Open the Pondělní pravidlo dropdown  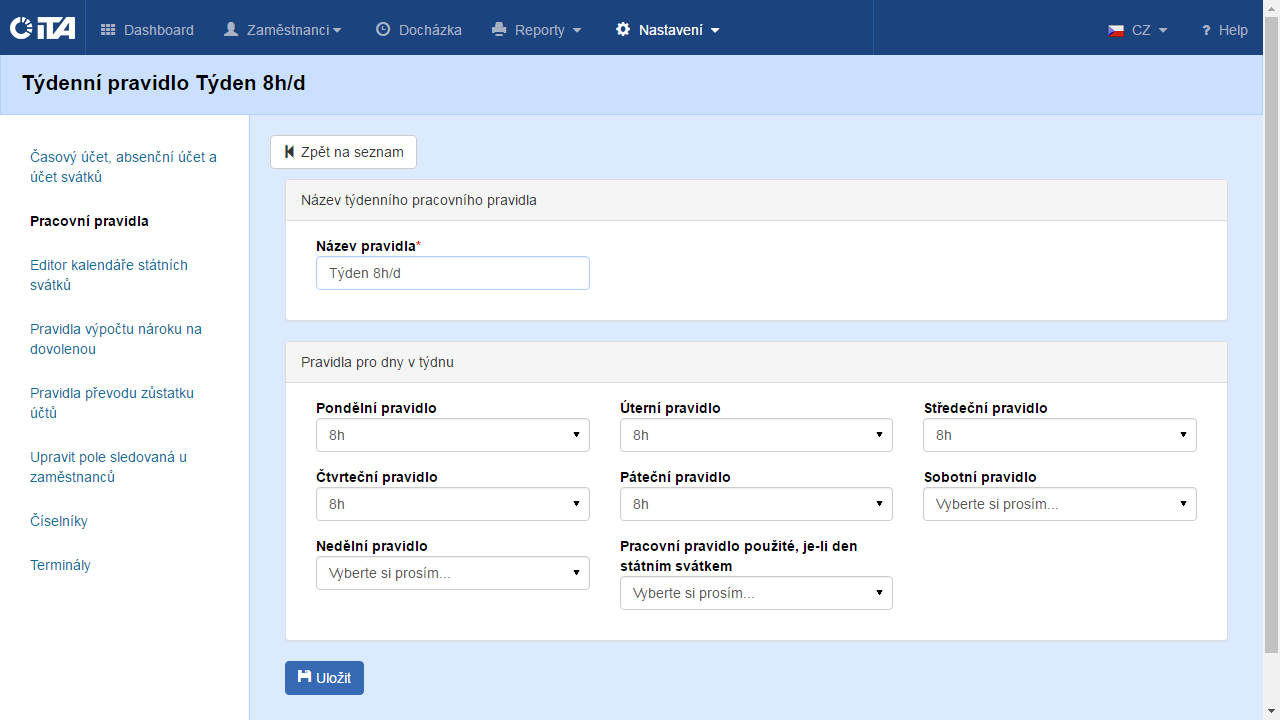coord(452,435)
